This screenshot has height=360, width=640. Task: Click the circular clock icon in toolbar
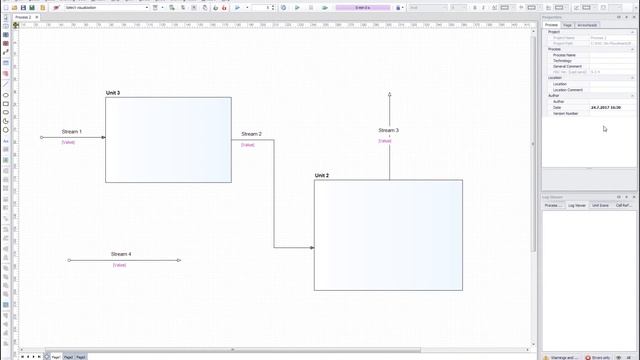(283, 8)
